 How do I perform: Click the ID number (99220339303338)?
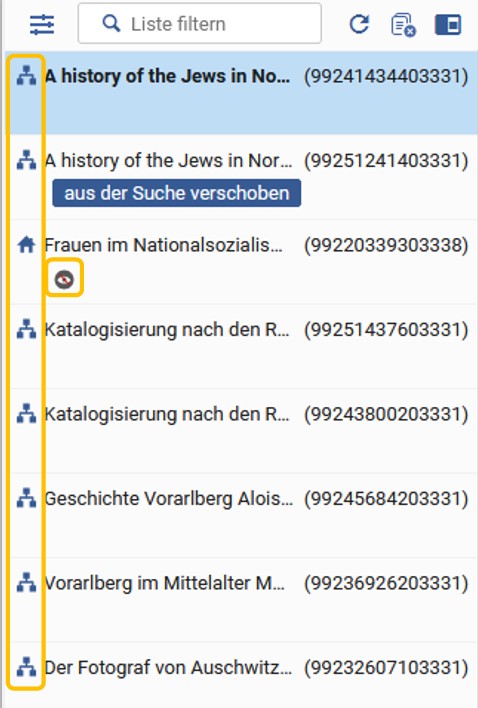(x=386, y=245)
